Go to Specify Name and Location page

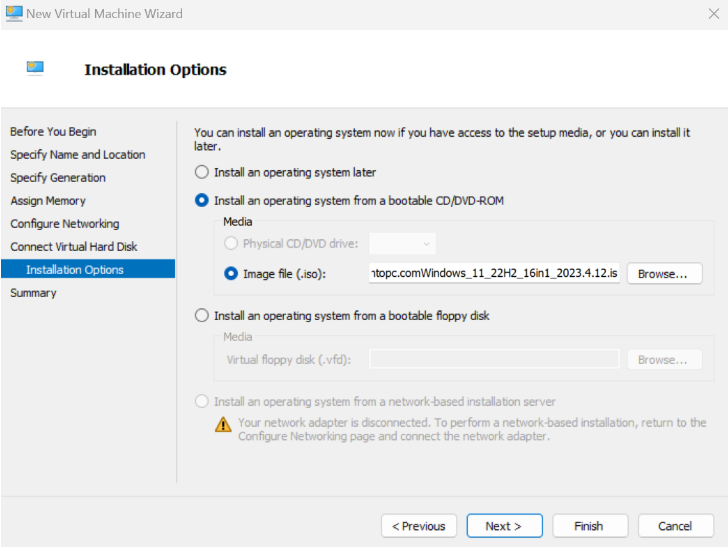tap(78, 155)
